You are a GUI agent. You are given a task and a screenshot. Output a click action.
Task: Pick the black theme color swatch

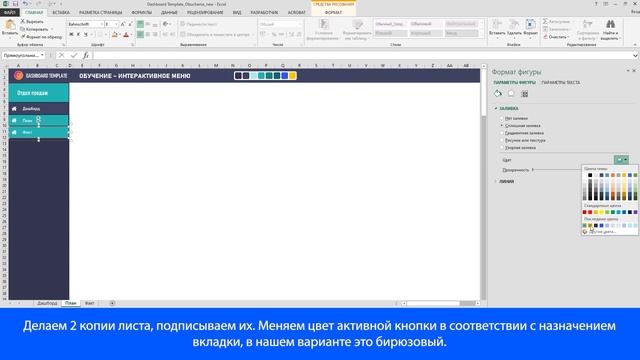pyautogui.click(x=590, y=175)
